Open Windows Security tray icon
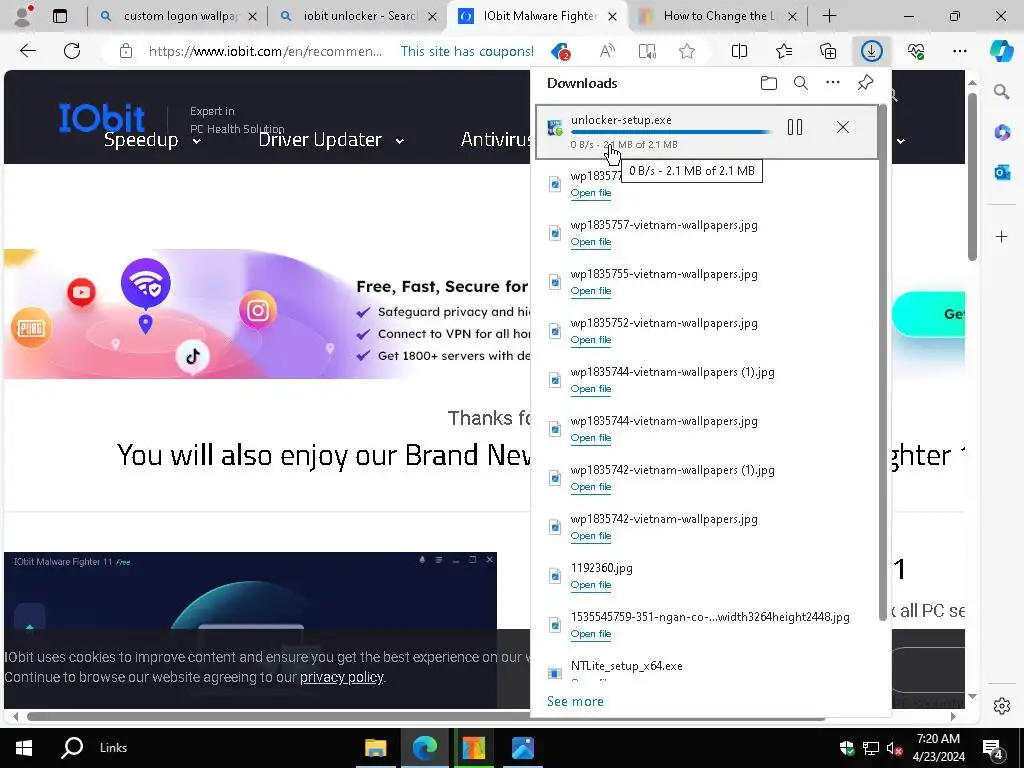 (x=846, y=748)
